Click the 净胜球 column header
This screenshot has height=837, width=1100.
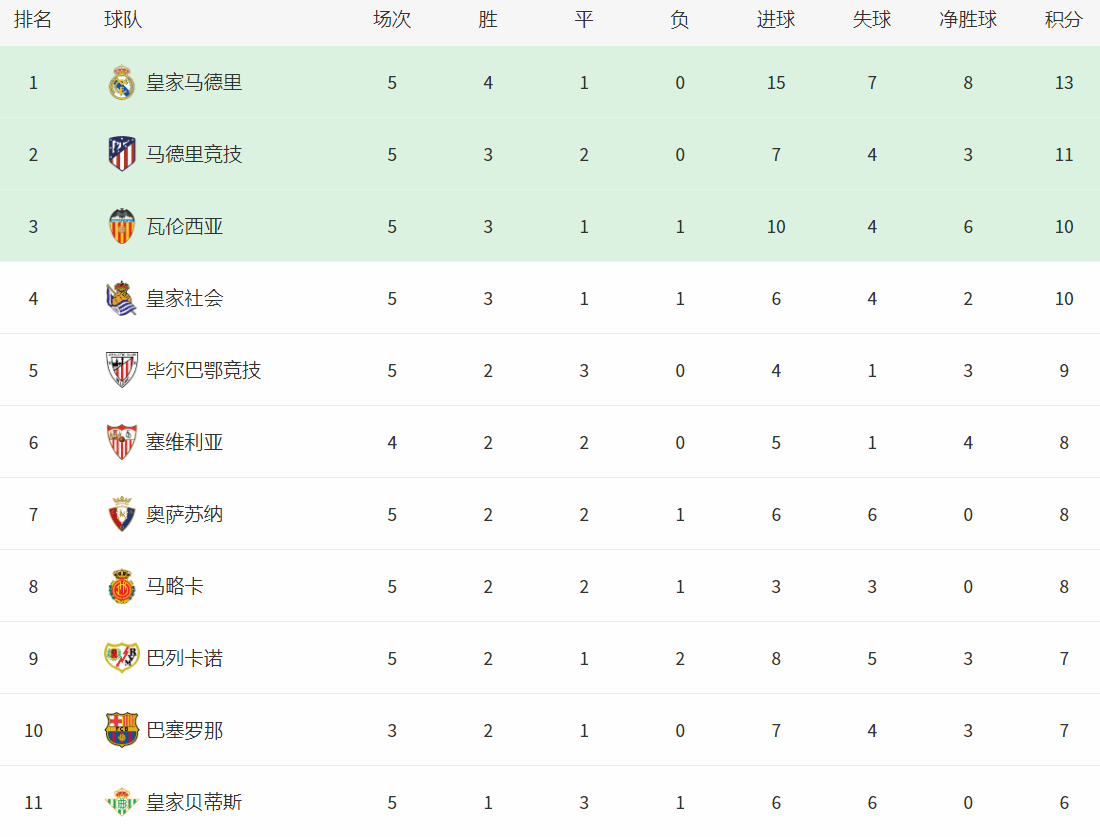pyautogui.click(x=968, y=20)
